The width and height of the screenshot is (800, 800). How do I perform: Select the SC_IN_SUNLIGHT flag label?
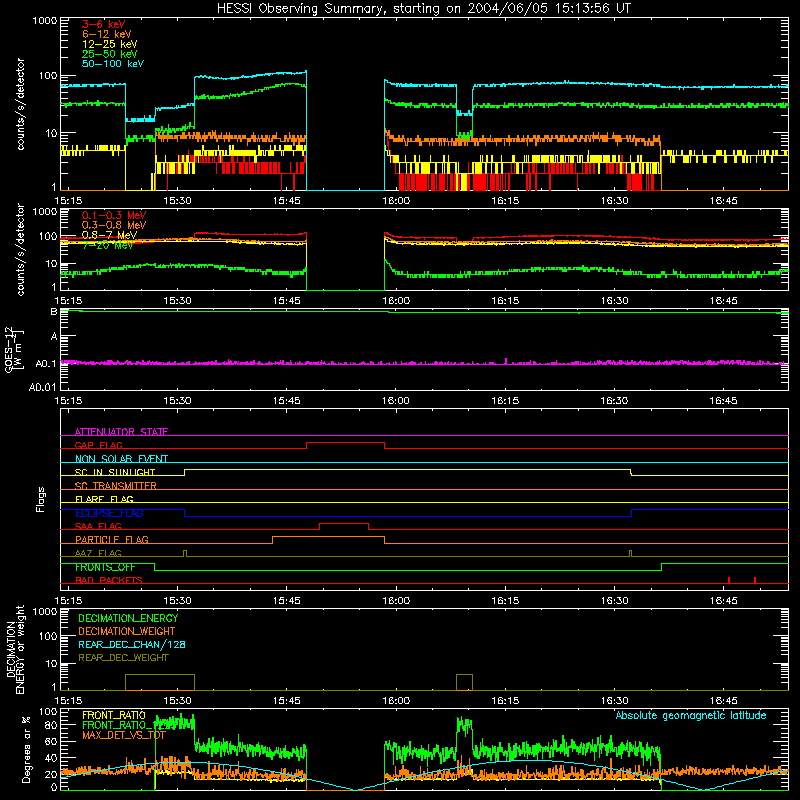point(115,472)
